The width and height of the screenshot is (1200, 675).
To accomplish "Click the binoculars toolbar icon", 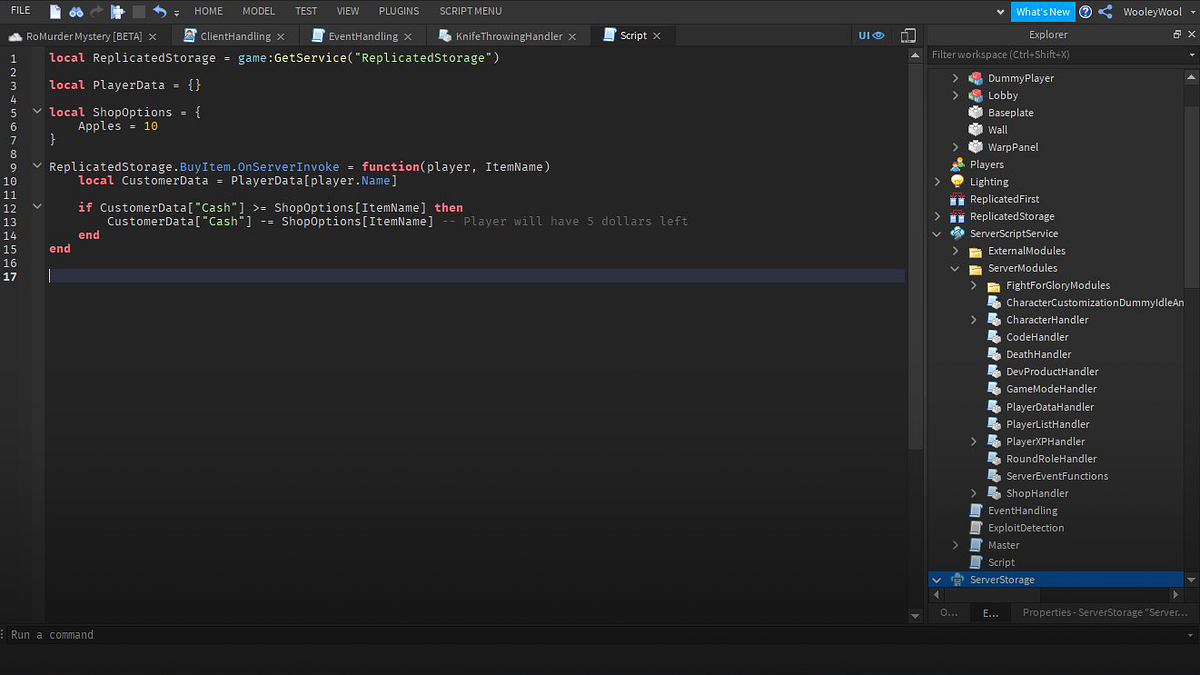I will click(76, 11).
